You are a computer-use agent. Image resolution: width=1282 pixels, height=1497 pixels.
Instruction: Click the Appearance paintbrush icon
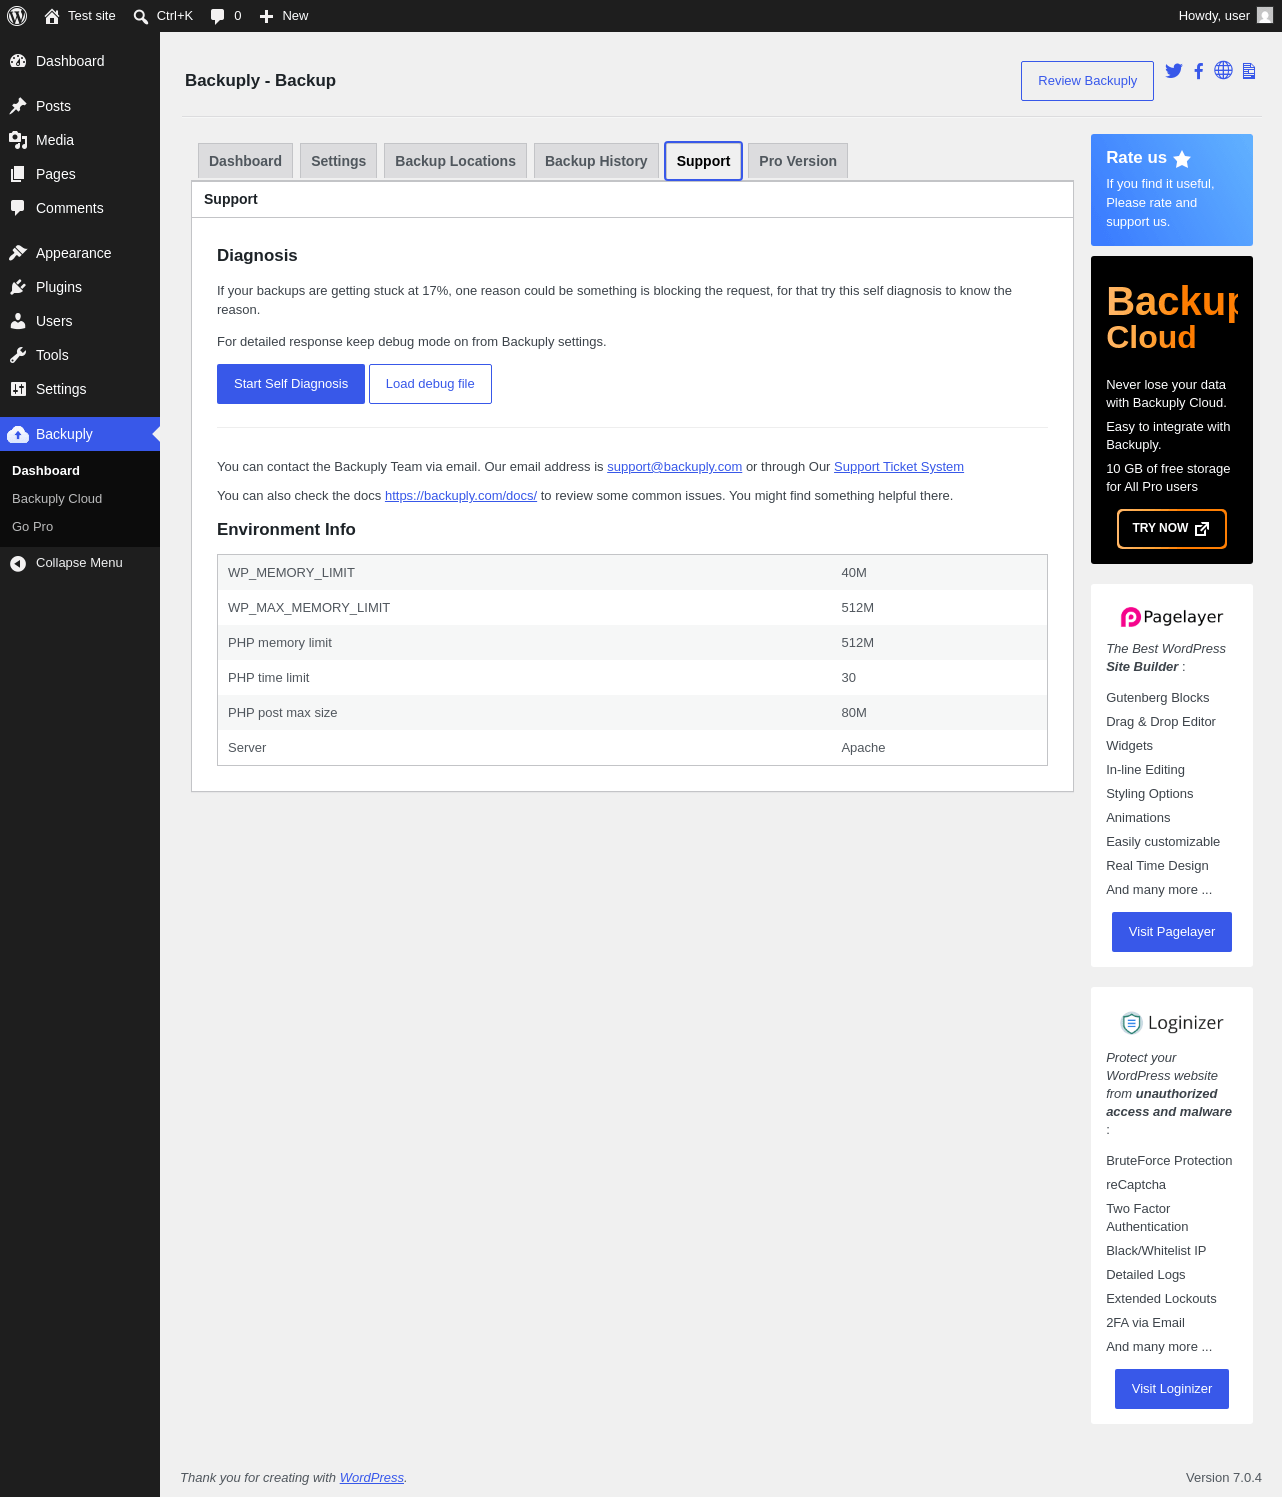pyautogui.click(x=18, y=253)
